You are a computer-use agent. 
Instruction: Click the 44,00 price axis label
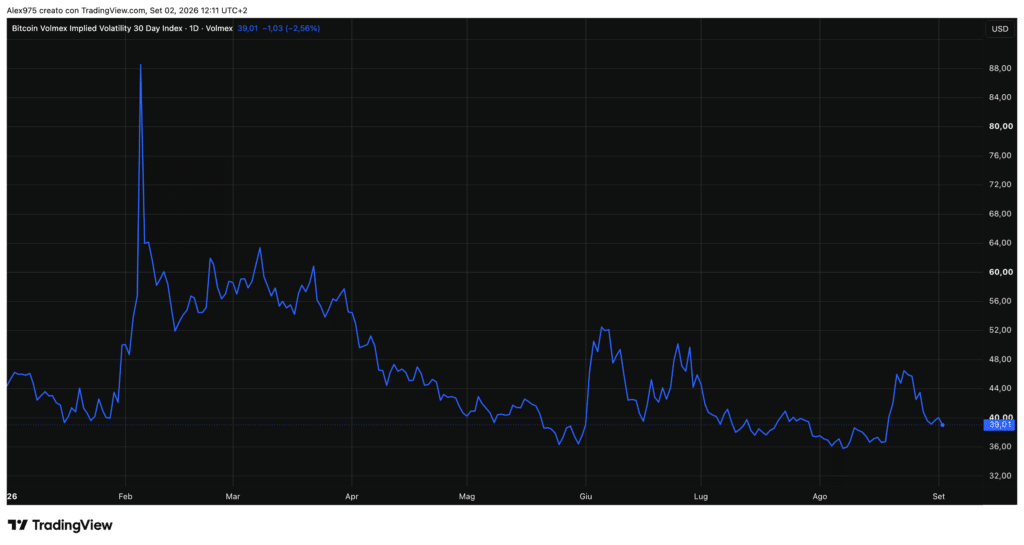pyautogui.click(x=1000, y=388)
